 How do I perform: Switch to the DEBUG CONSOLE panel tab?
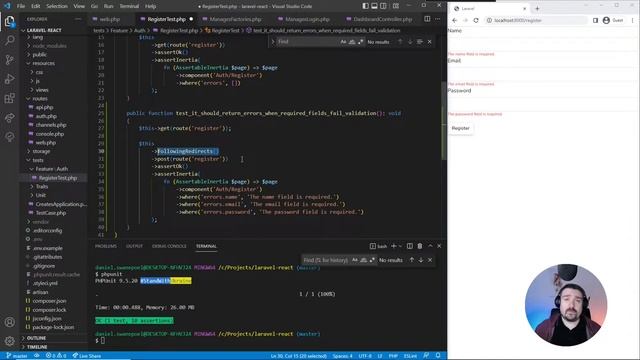click(x=169, y=246)
